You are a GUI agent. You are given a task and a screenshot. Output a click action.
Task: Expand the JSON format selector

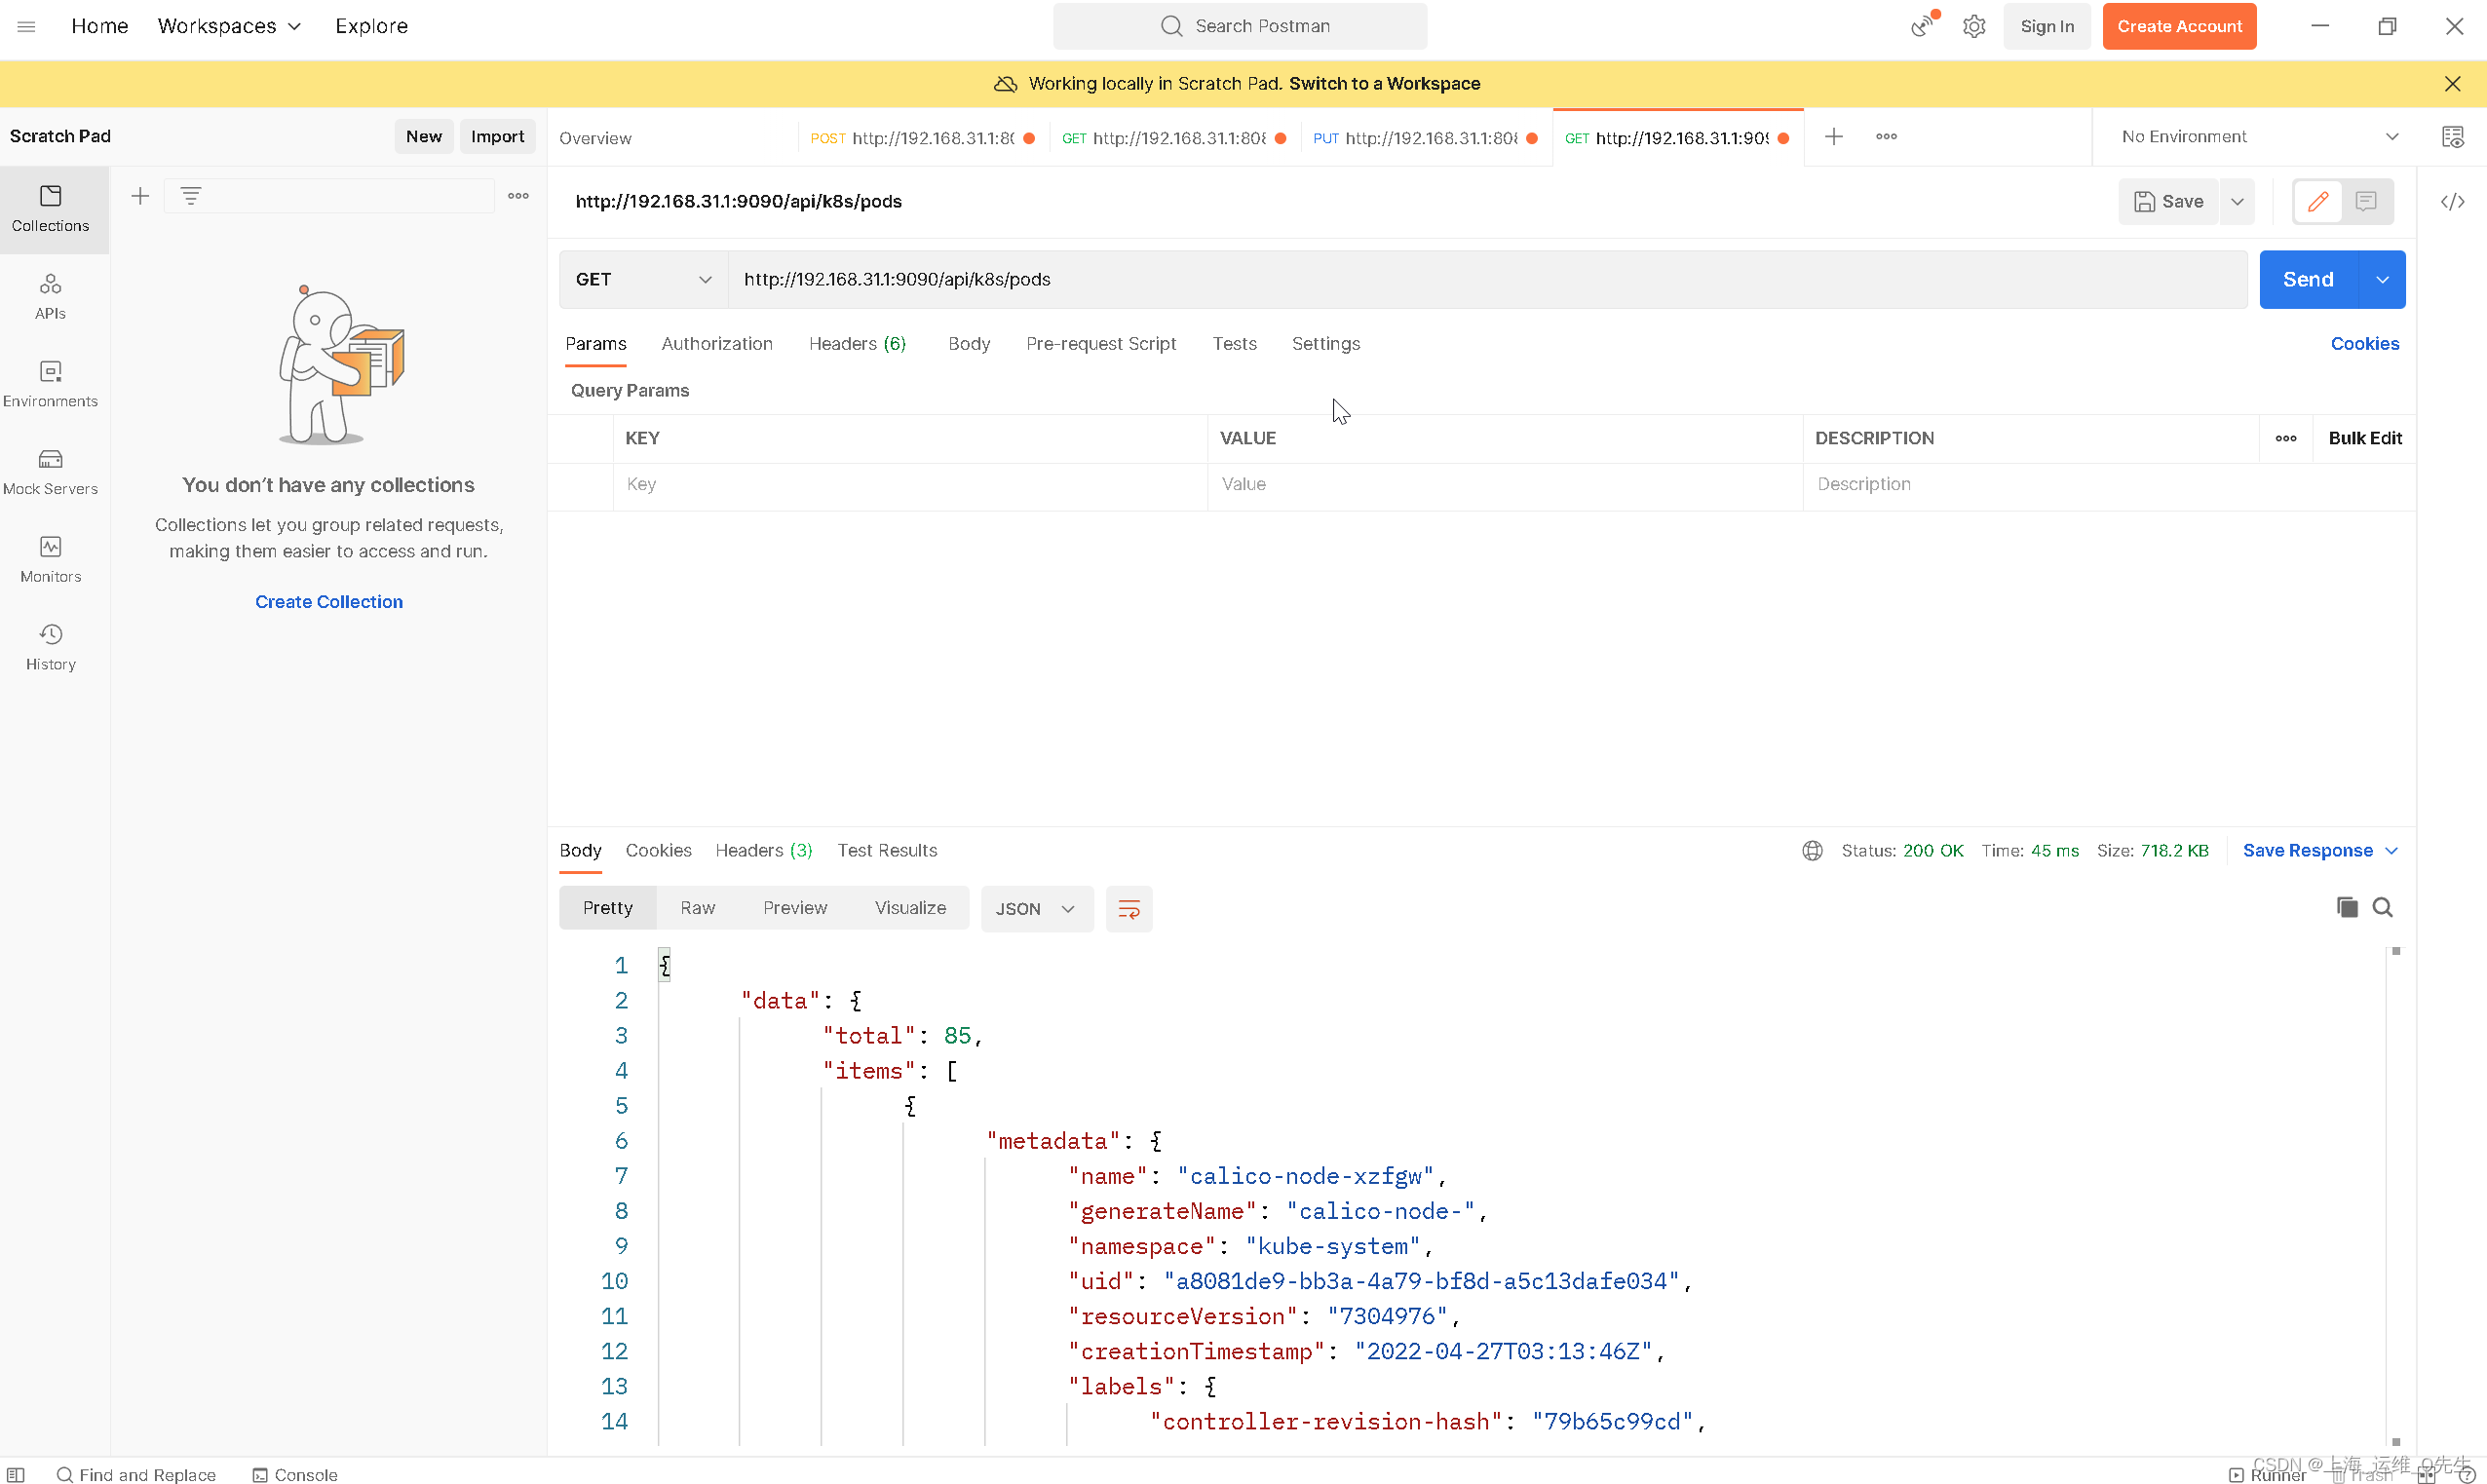coord(1067,908)
